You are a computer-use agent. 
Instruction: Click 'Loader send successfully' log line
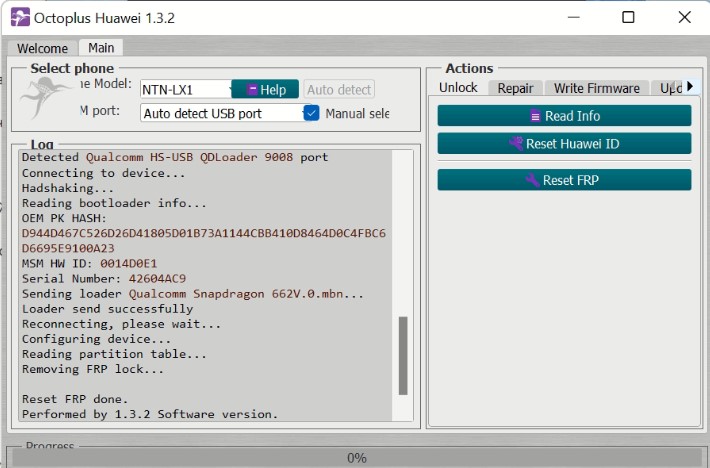(x=107, y=309)
